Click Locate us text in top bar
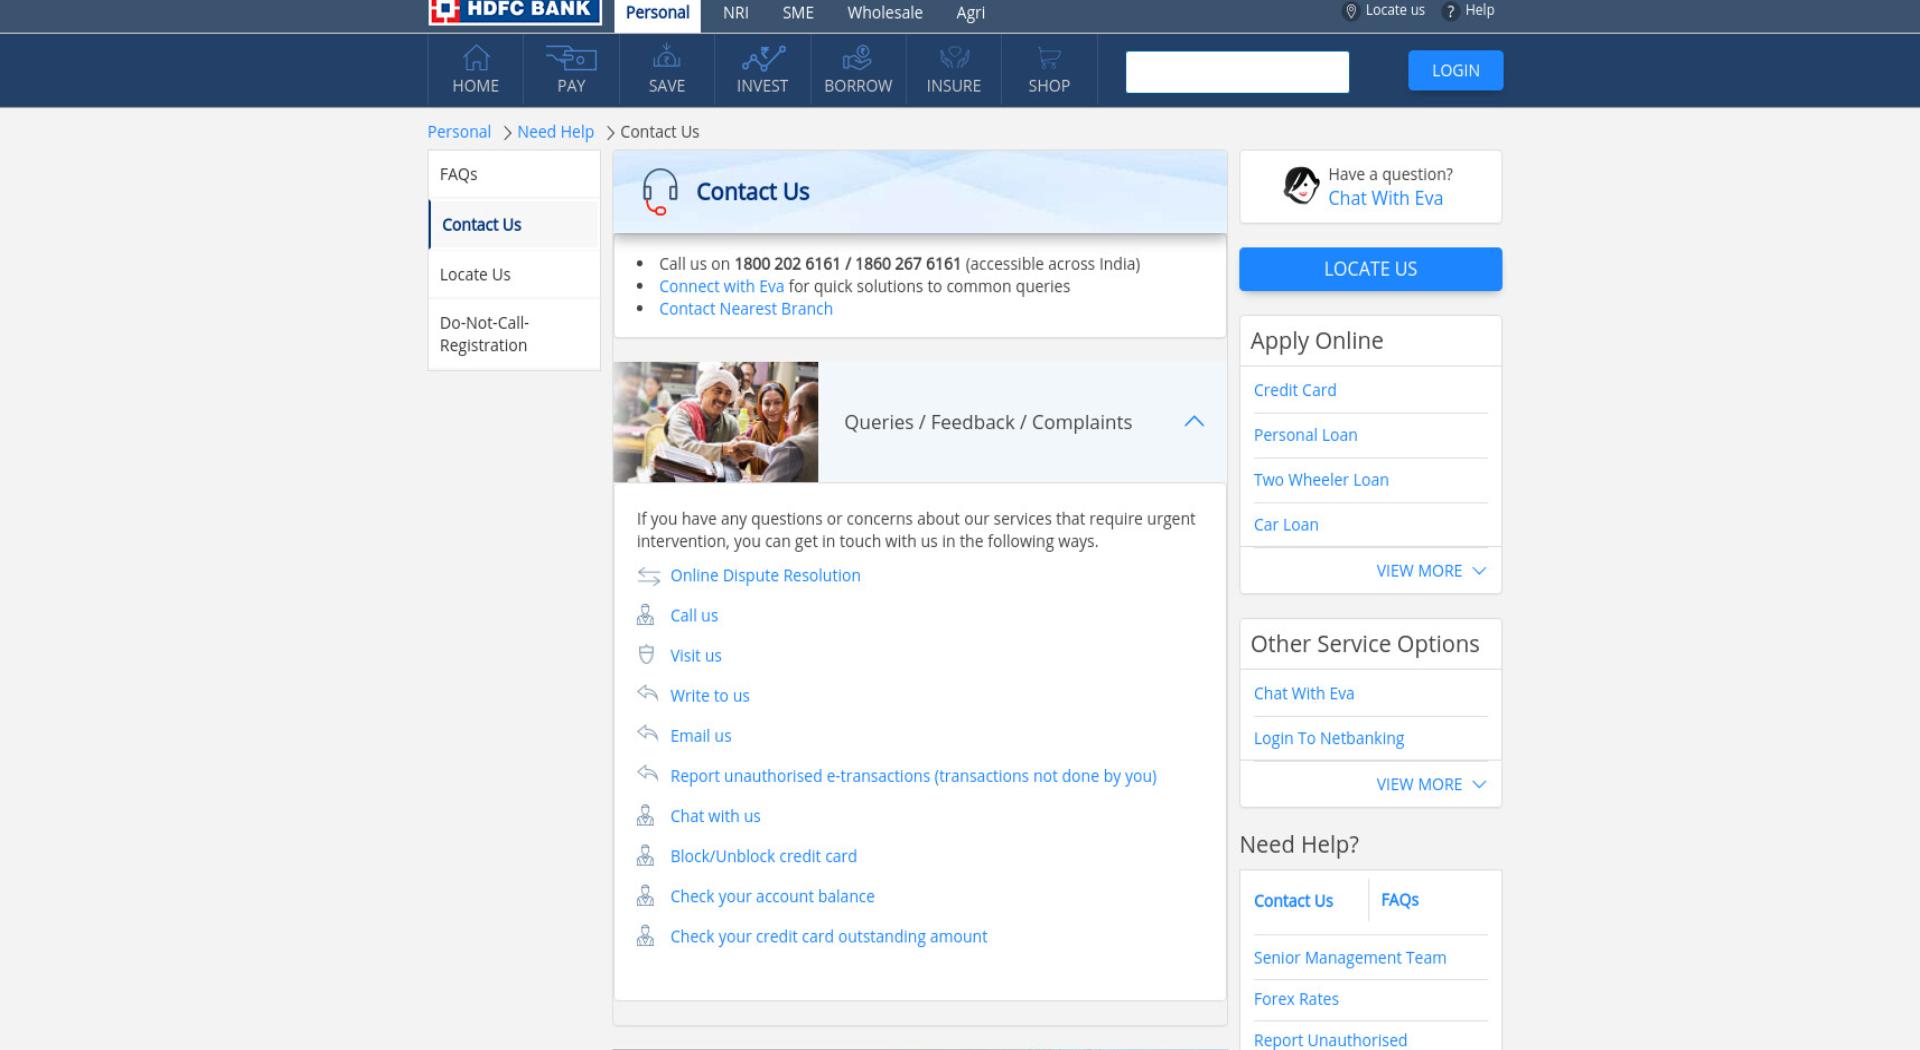This screenshot has height=1050, width=1920. 1394,10
